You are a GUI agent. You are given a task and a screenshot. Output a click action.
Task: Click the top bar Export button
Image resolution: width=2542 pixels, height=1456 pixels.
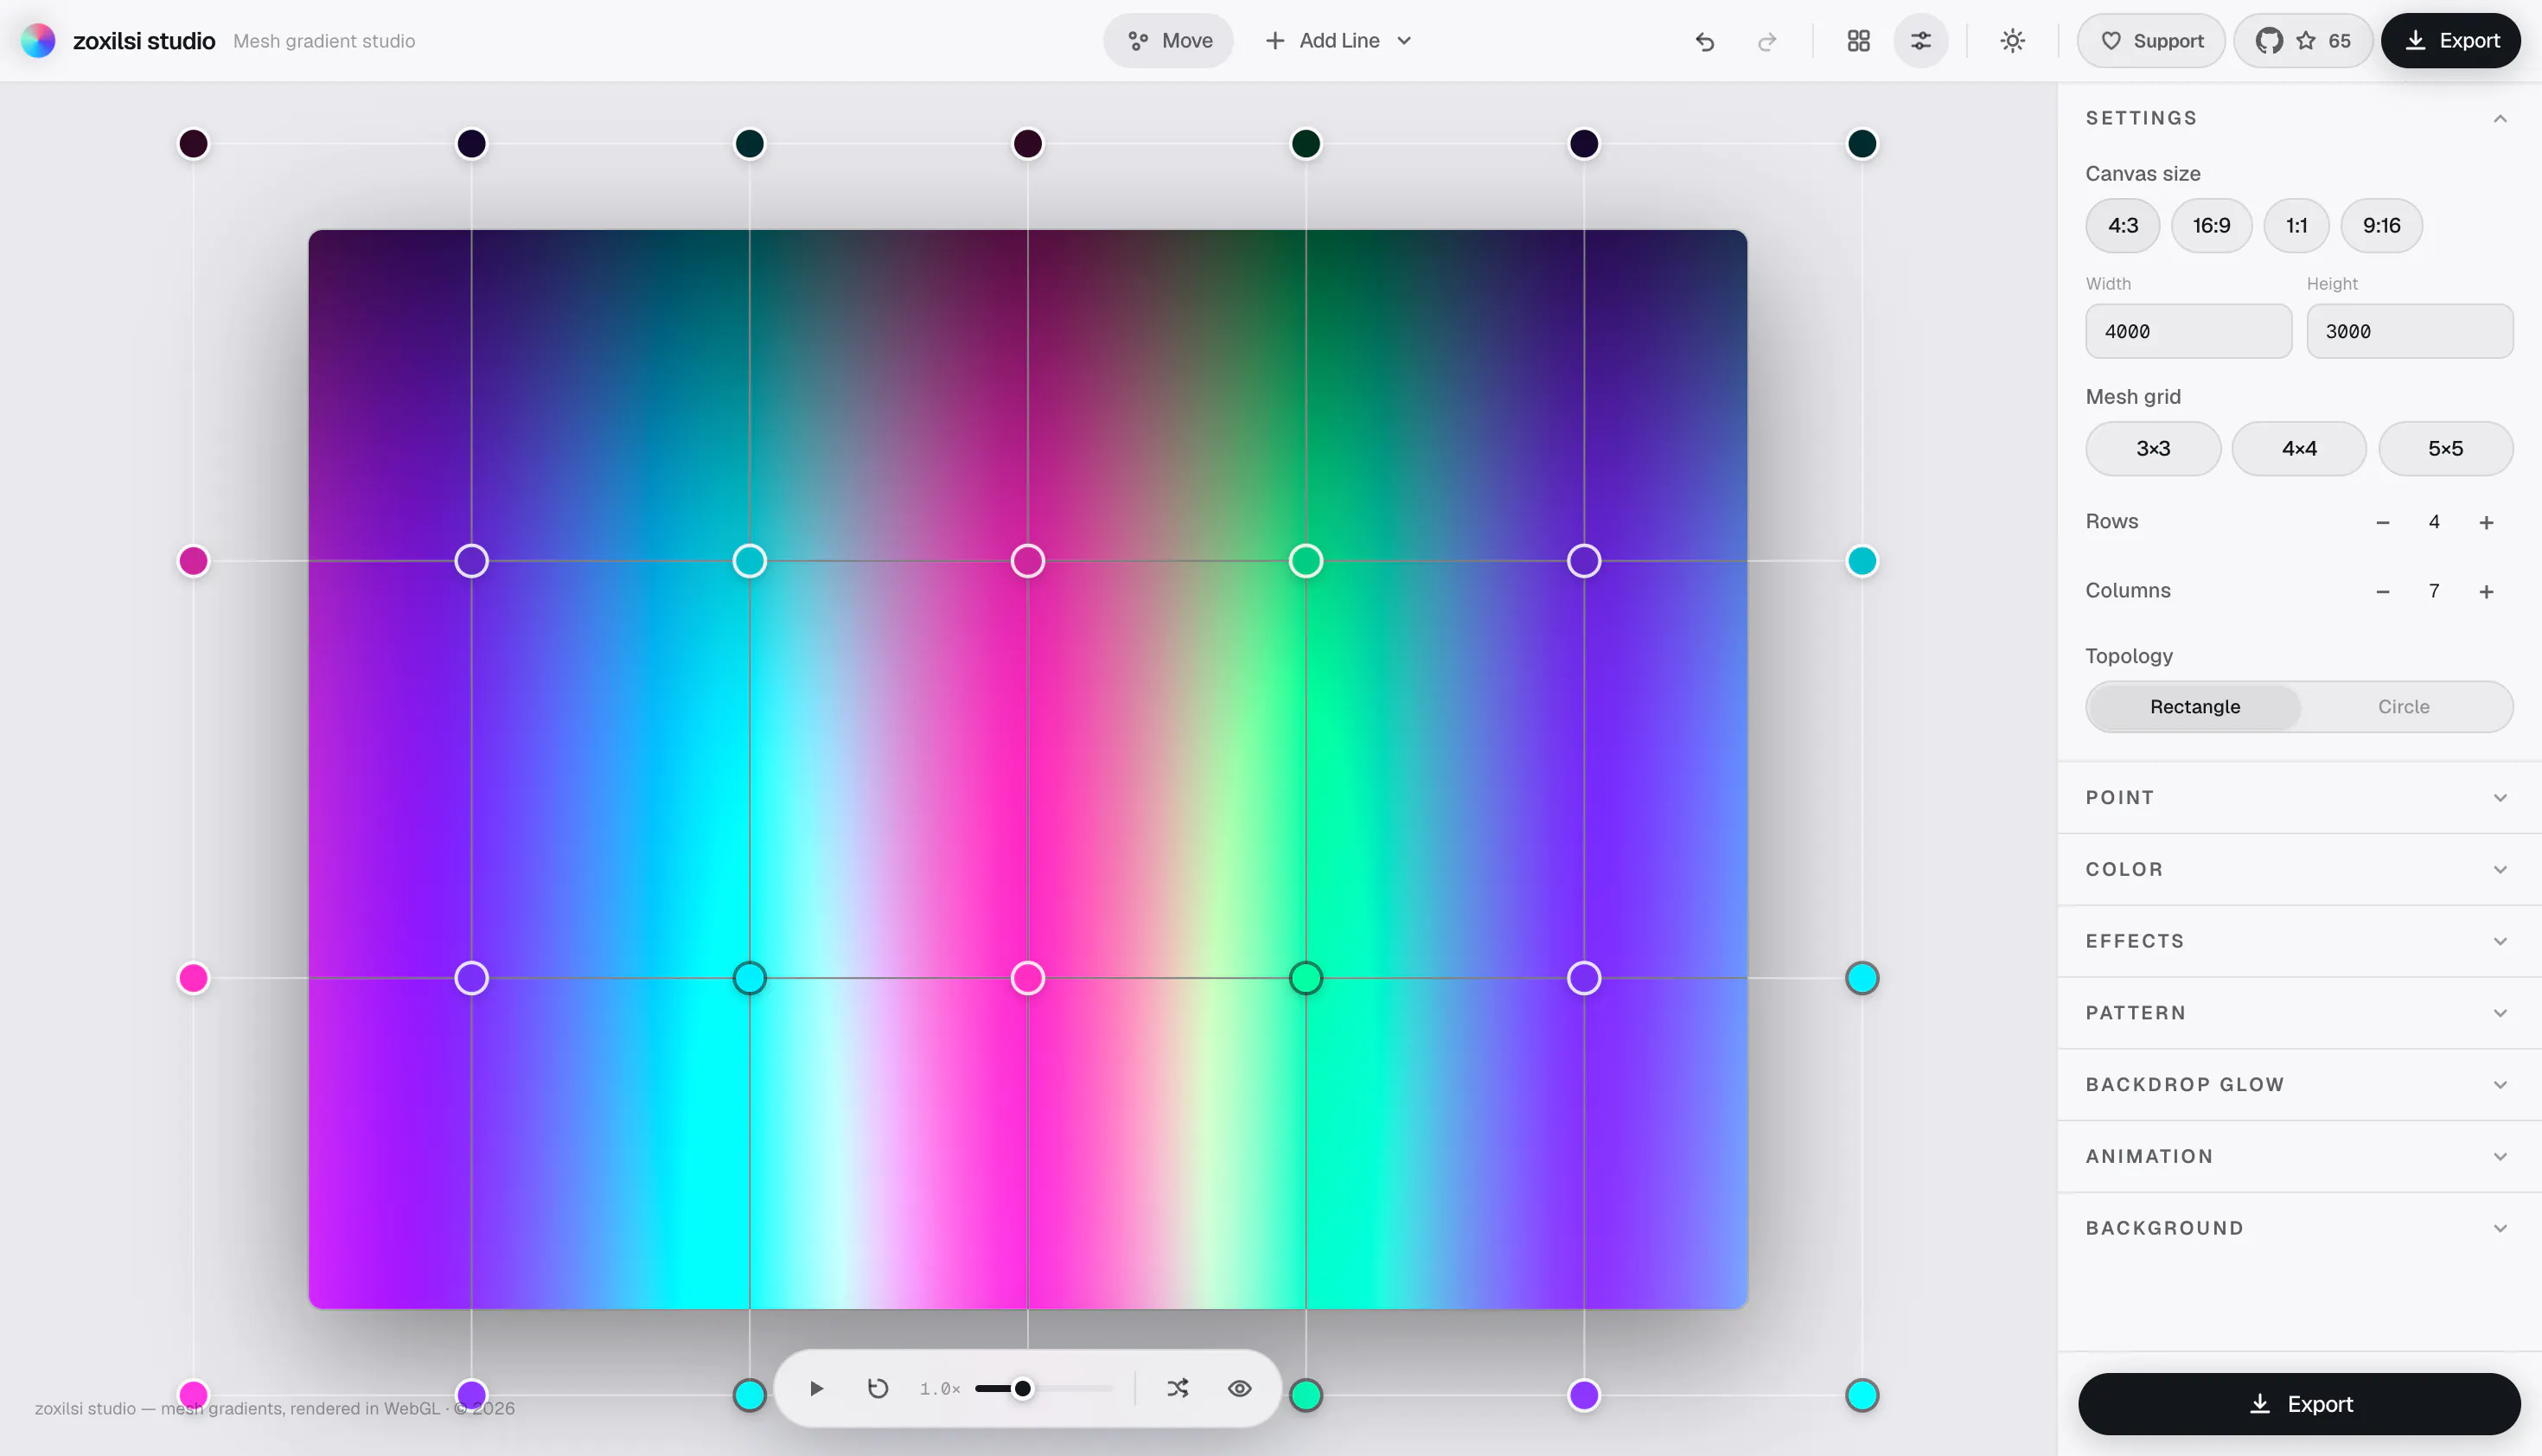click(2450, 41)
